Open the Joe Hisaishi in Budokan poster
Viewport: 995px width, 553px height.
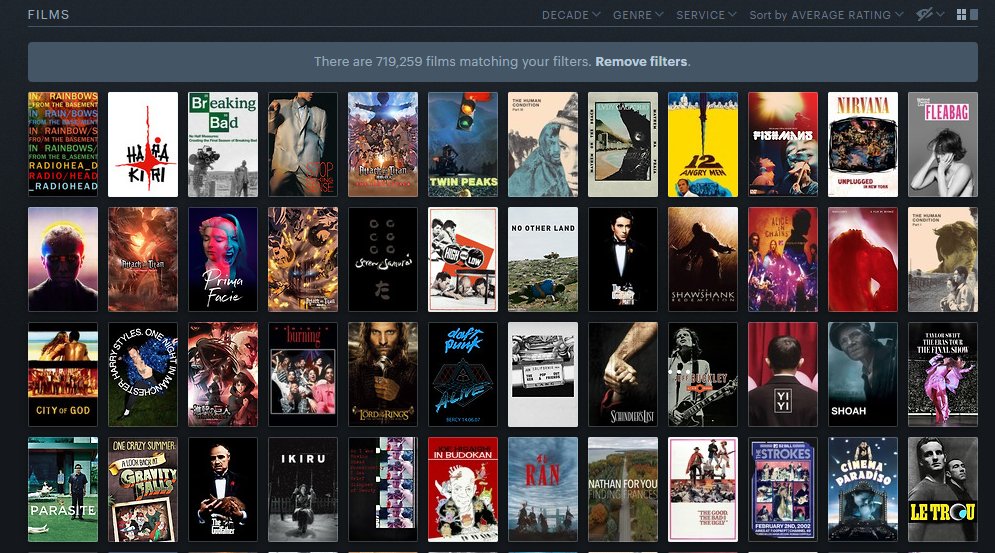[463, 489]
